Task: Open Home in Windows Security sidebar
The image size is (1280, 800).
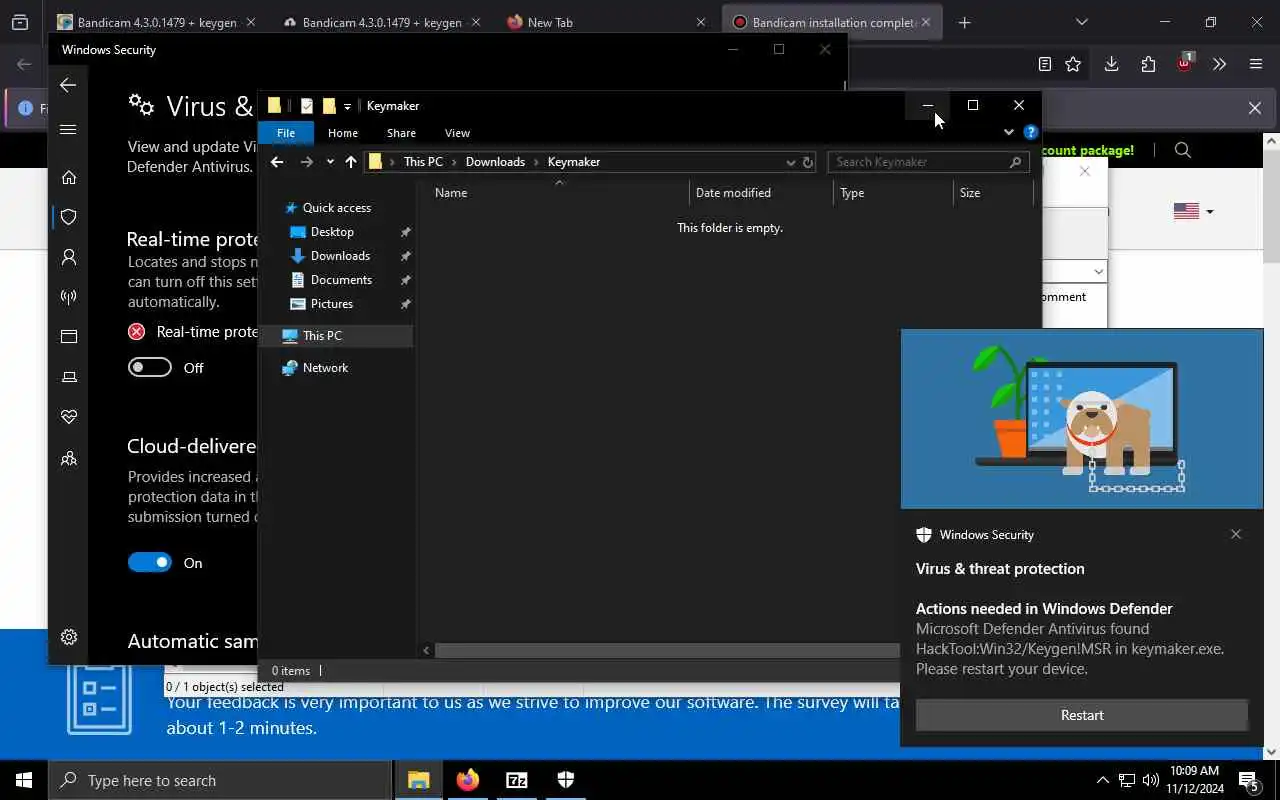Action: pos(69,177)
